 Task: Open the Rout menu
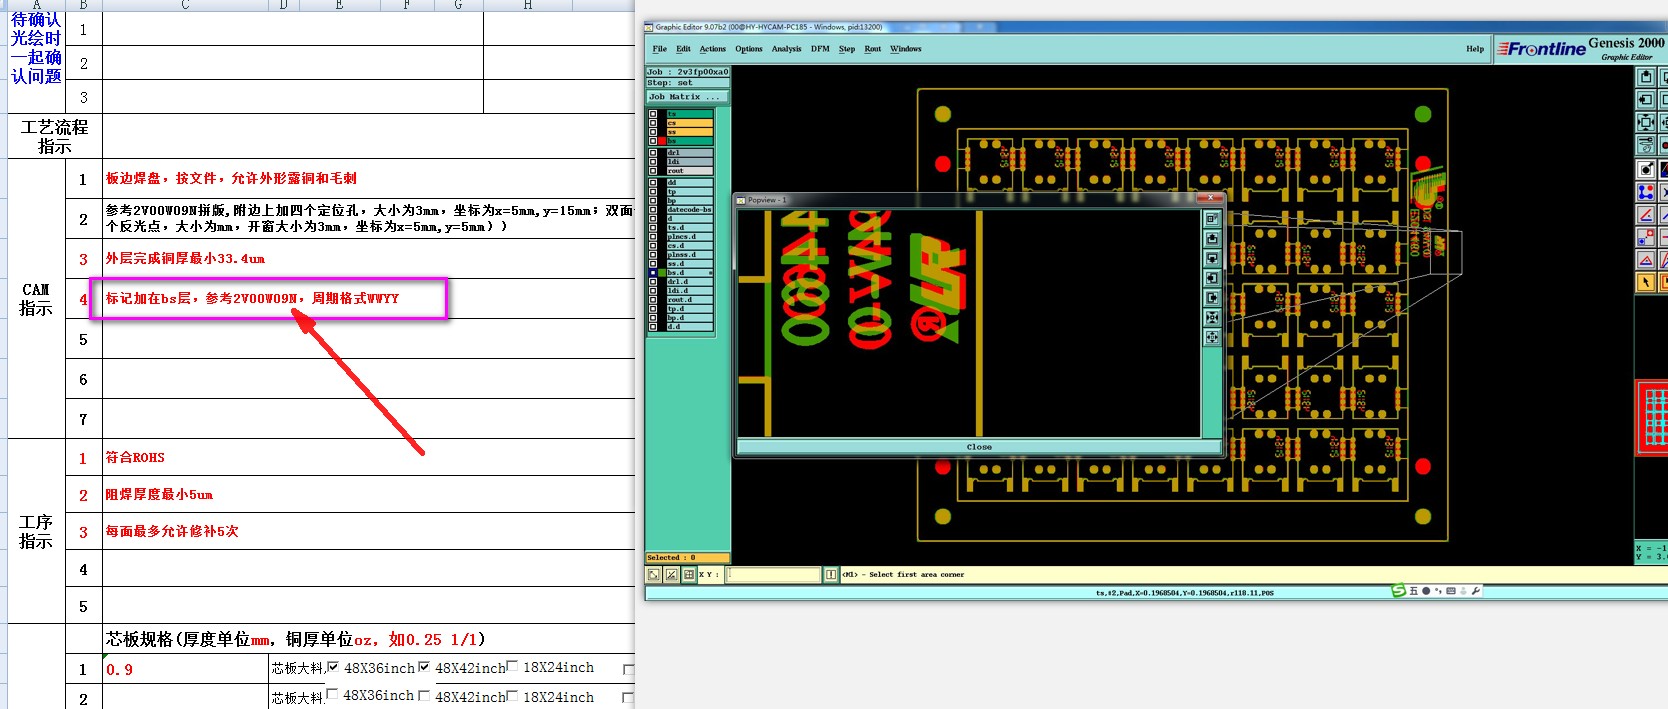pos(873,48)
